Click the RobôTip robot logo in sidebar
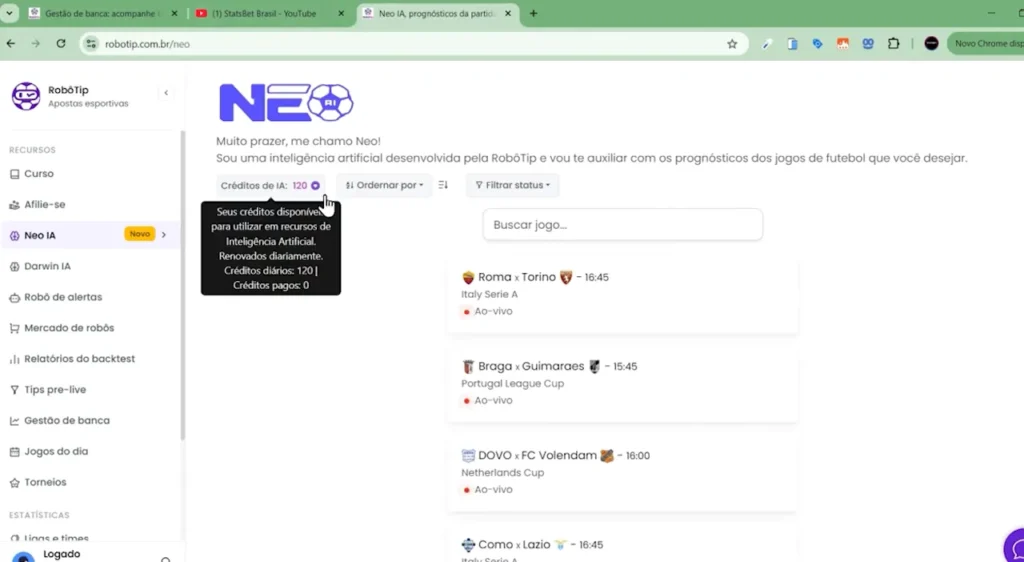Viewport: 1024px width, 562px height. click(x=26, y=96)
